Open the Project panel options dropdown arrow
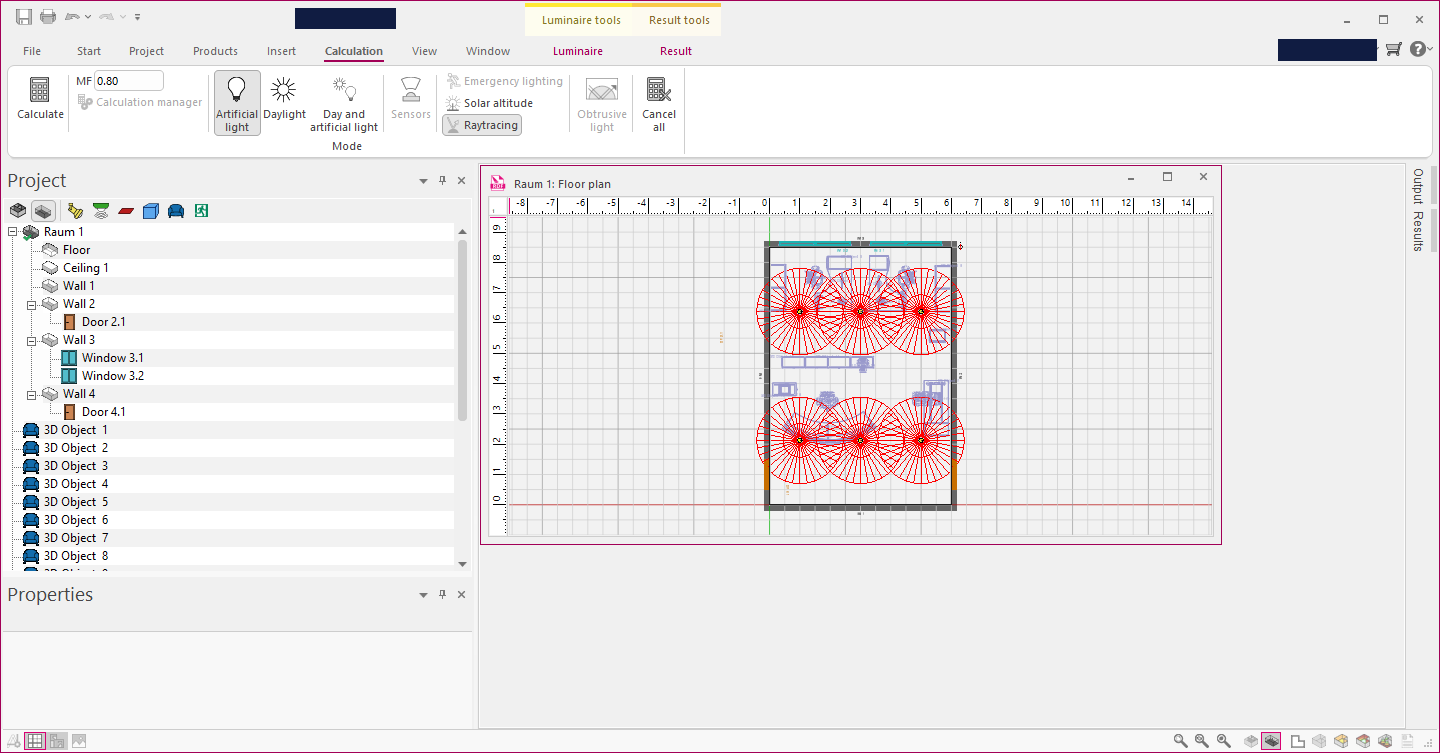This screenshot has height=753, width=1440. point(423,181)
